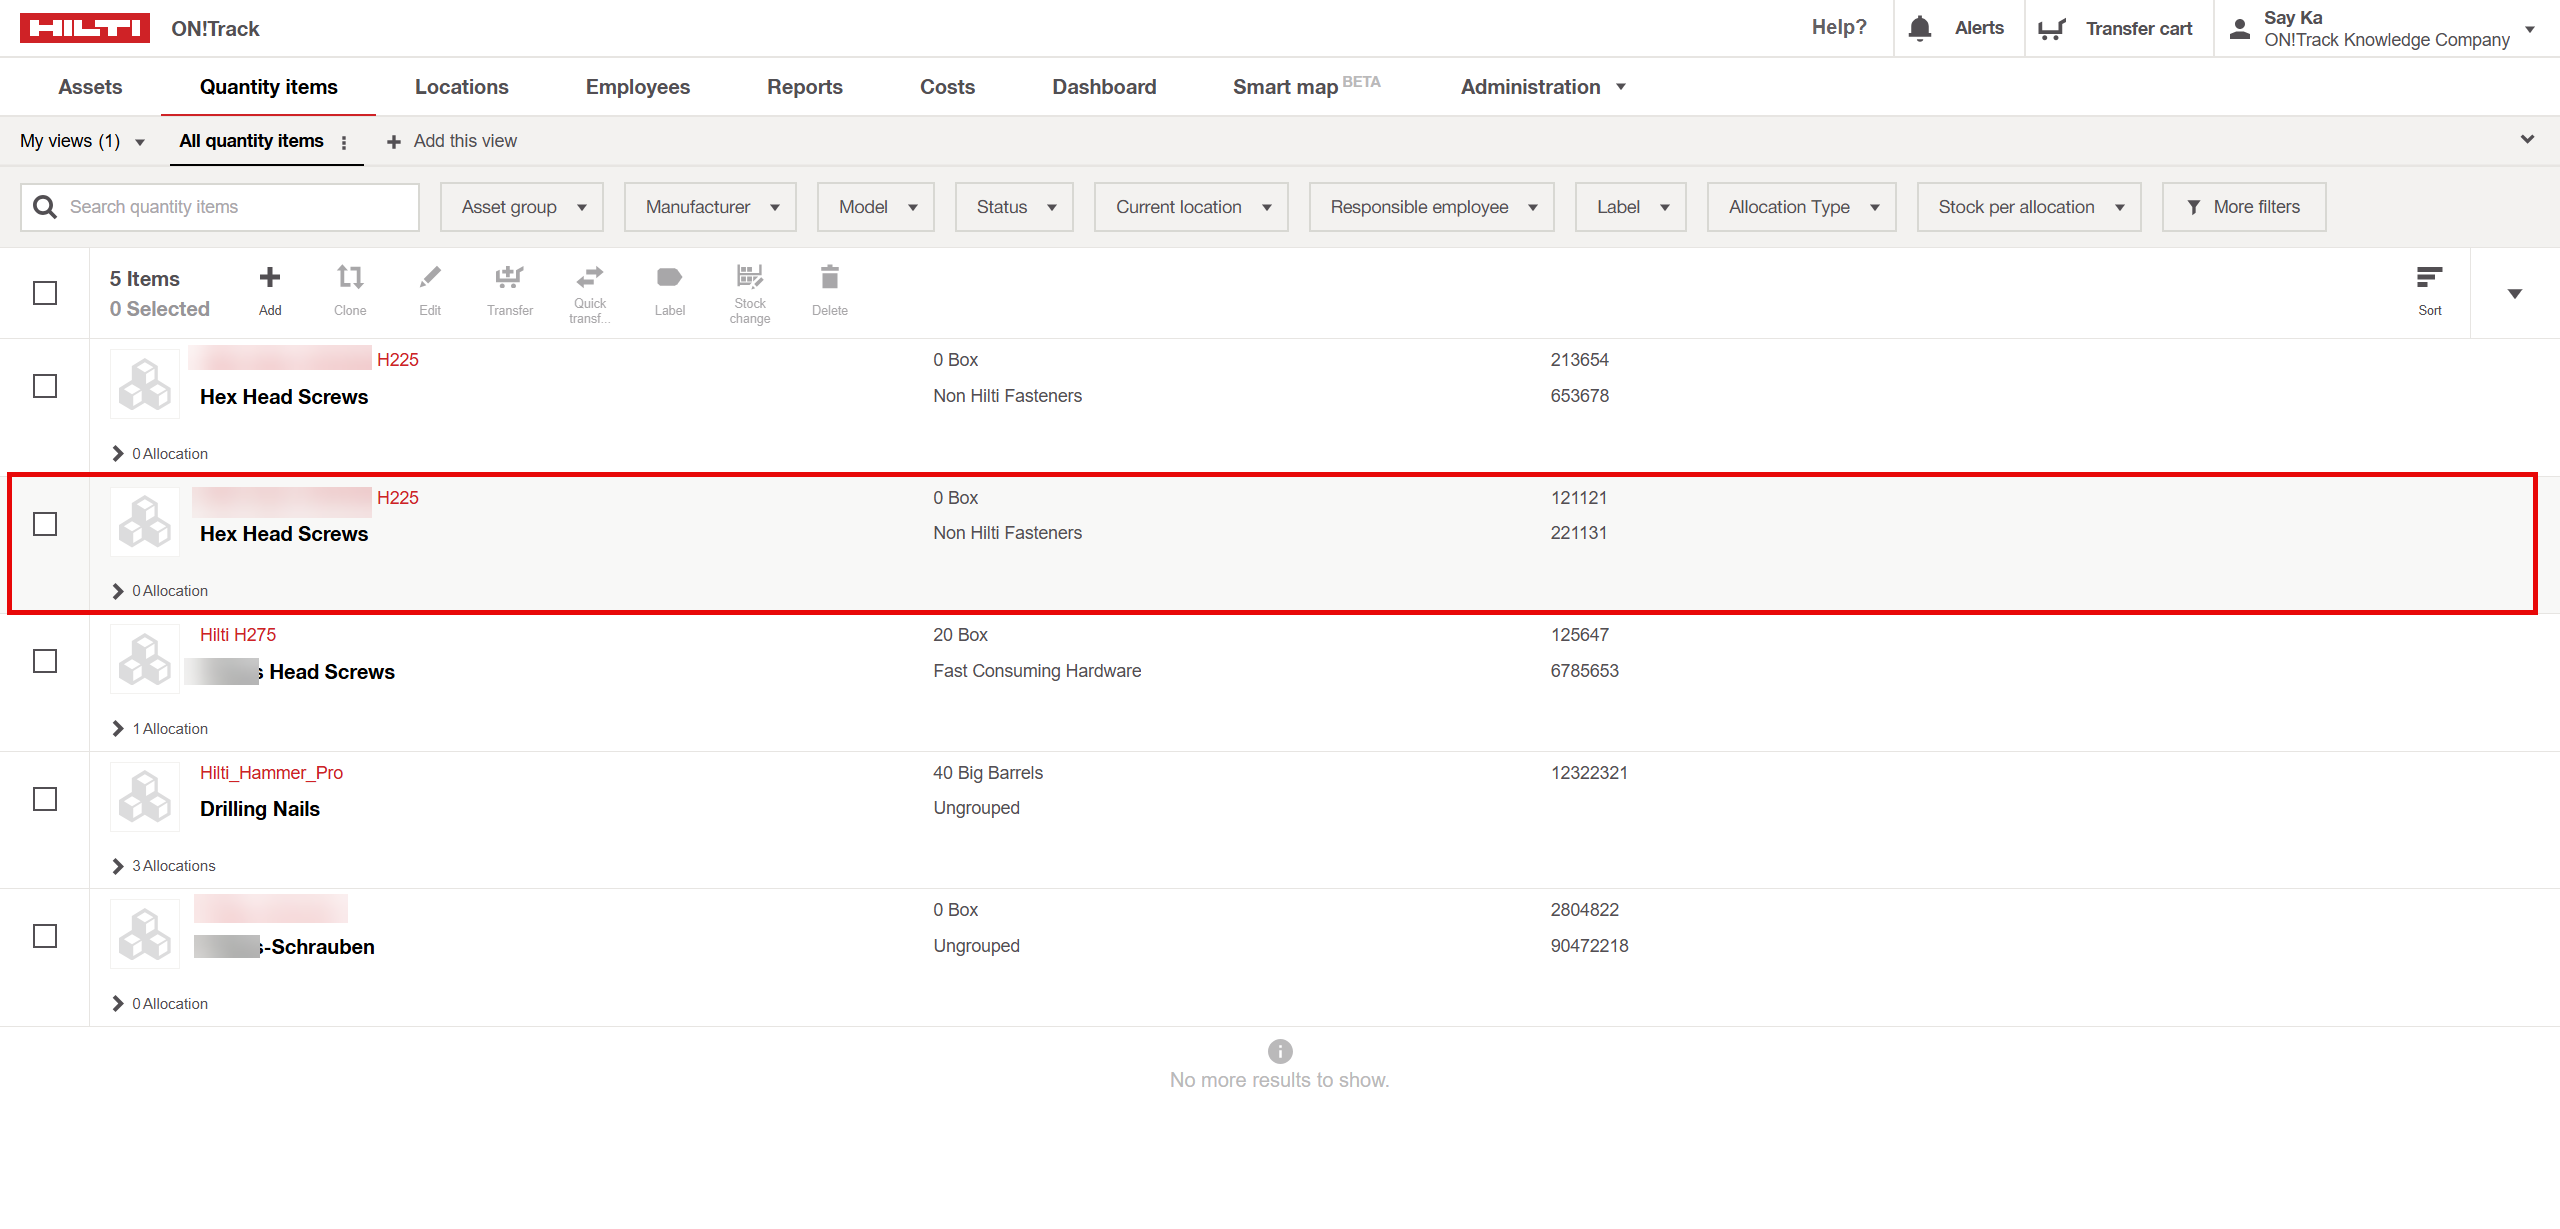The width and height of the screenshot is (2560, 1229).
Task: Click the More filters button
Action: (x=2243, y=207)
